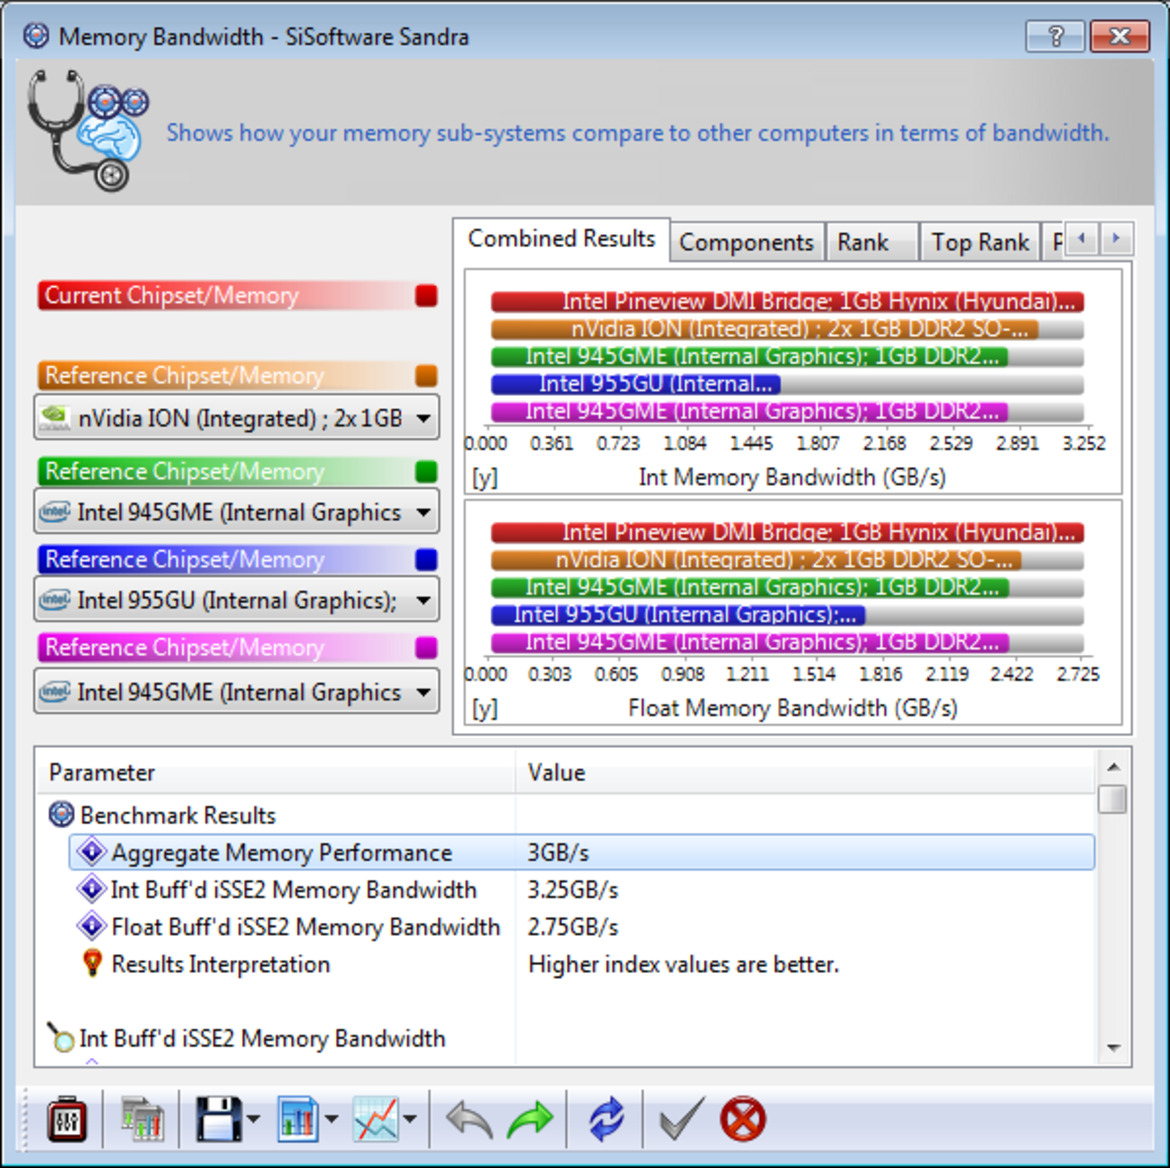The width and height of the screenshot is (1170, 1168).
Task: Click 'Higher index values are better.' text
Action: [x=683, y=964]
